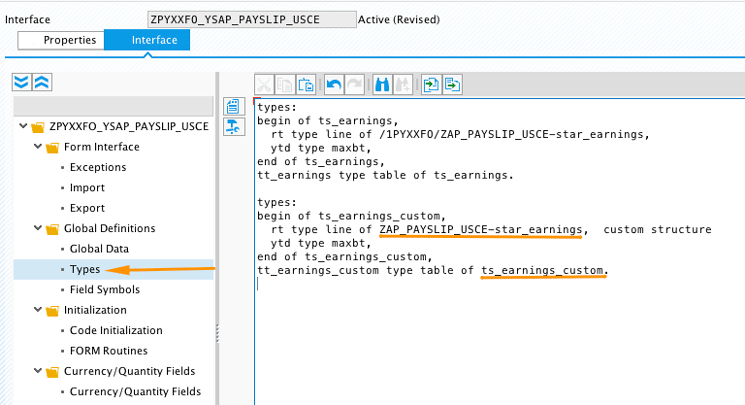
Task: Click the Import from file icon
Action: pos(431,85)
